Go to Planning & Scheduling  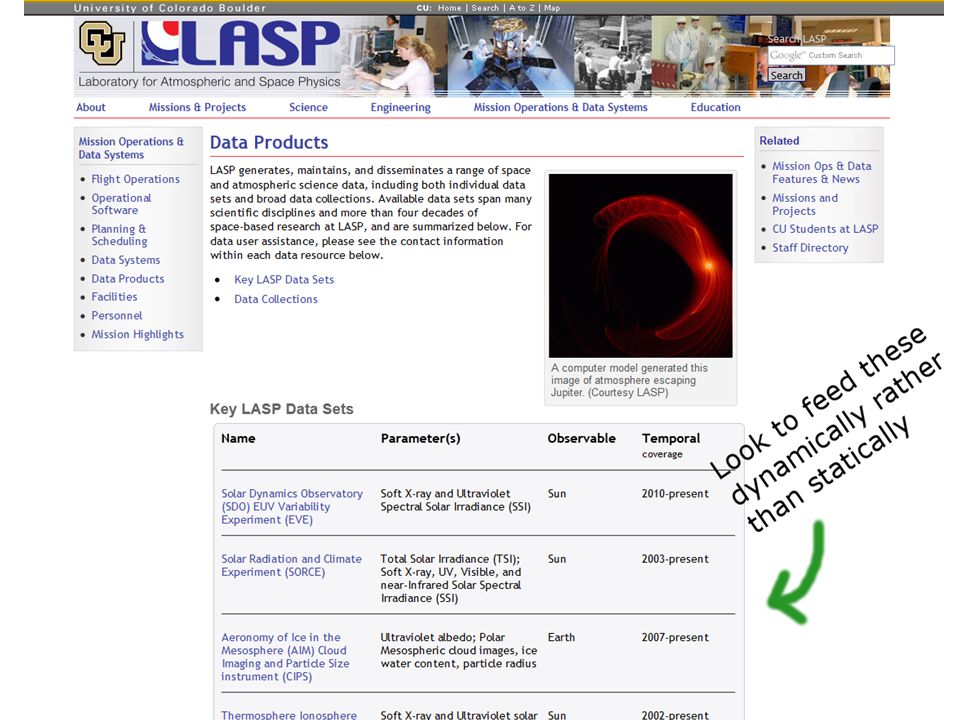(119, 235)
